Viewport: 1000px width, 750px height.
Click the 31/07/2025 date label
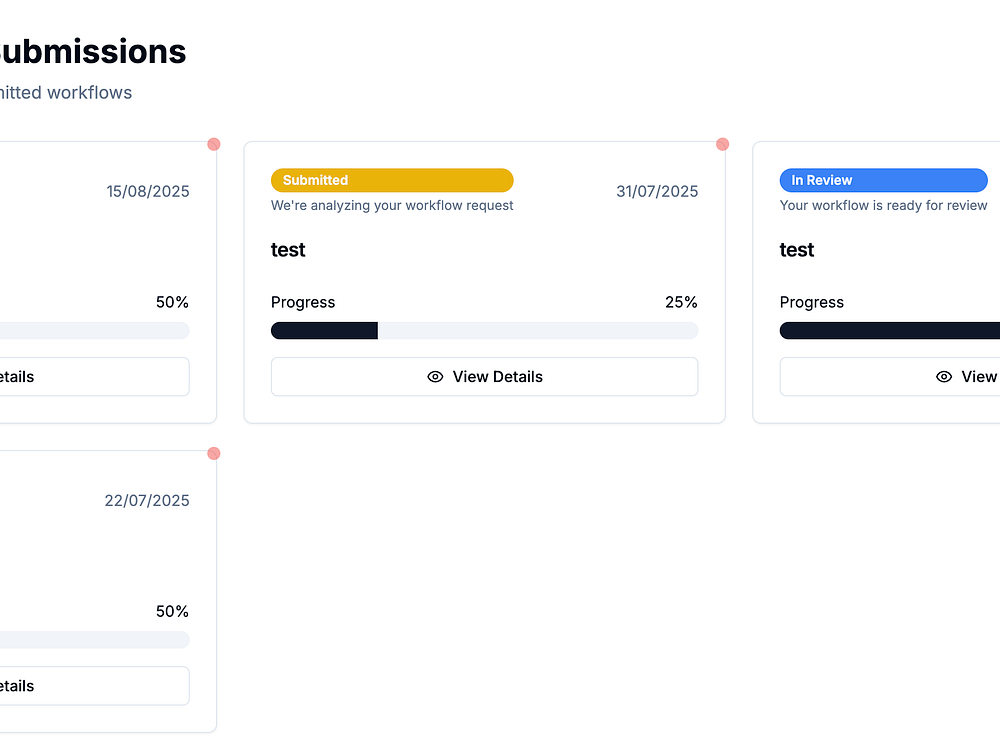point(657,192)
